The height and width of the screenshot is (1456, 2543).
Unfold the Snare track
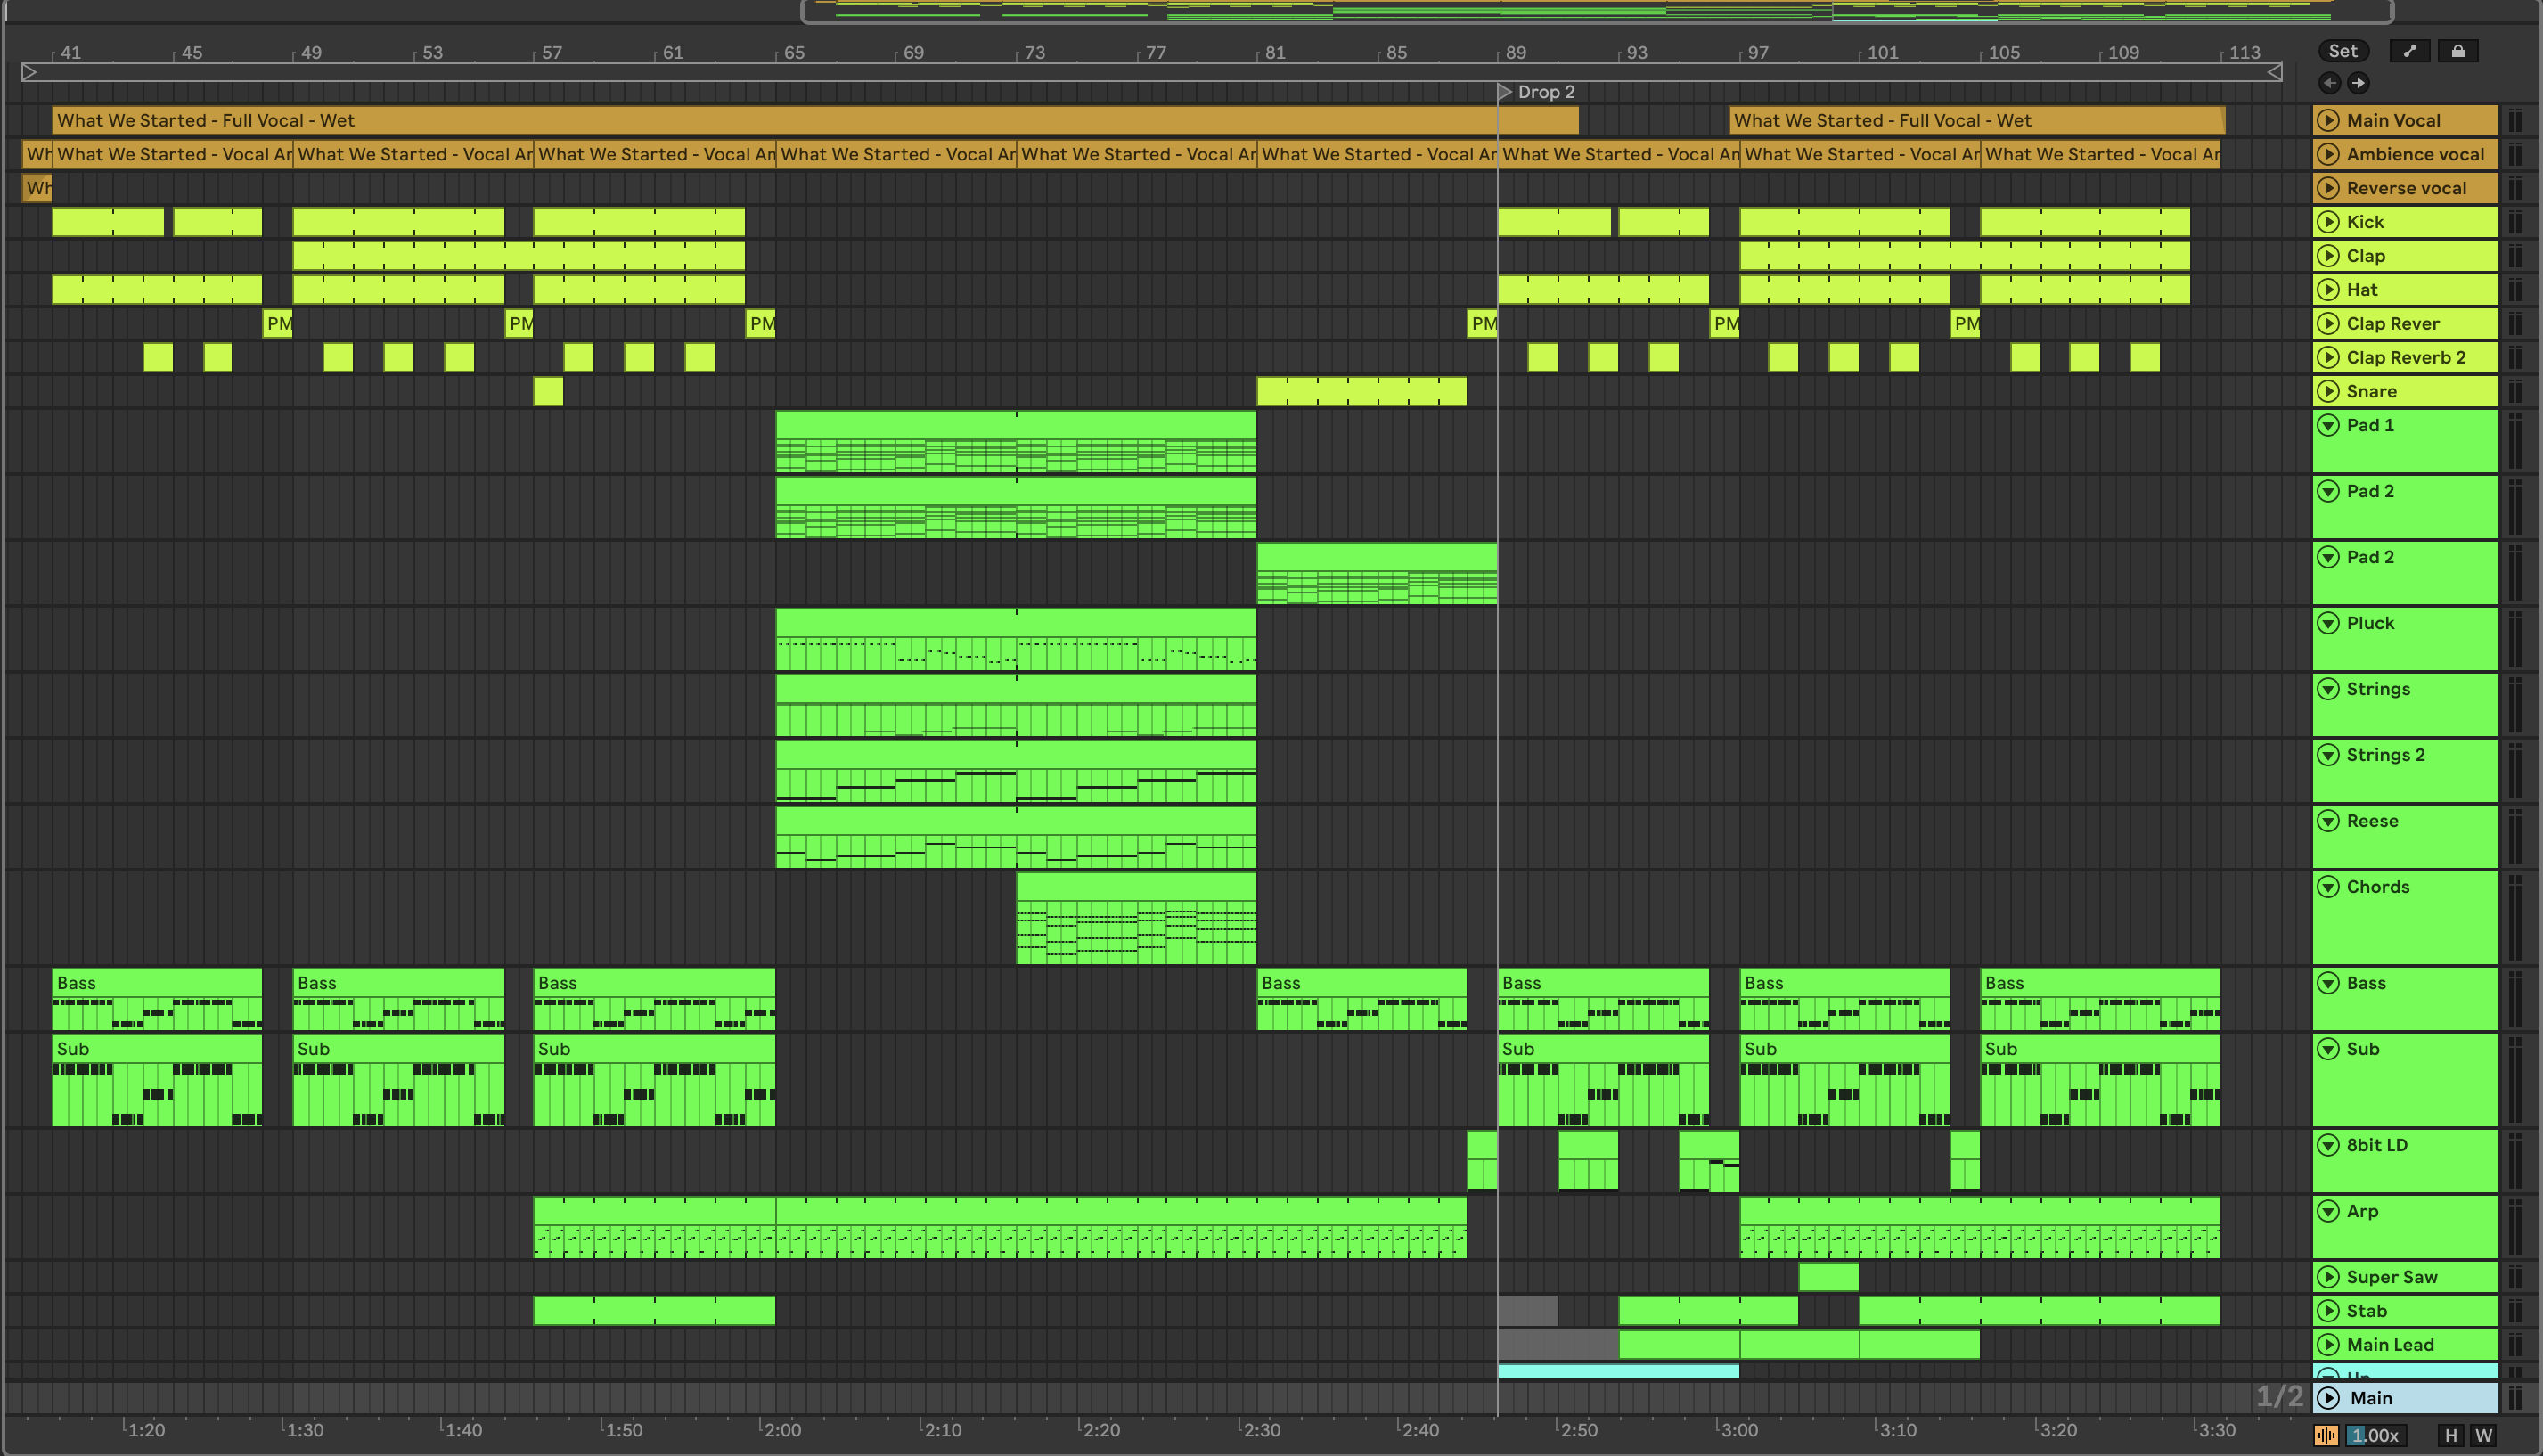pyautogui.click(x=2328, y=391)
